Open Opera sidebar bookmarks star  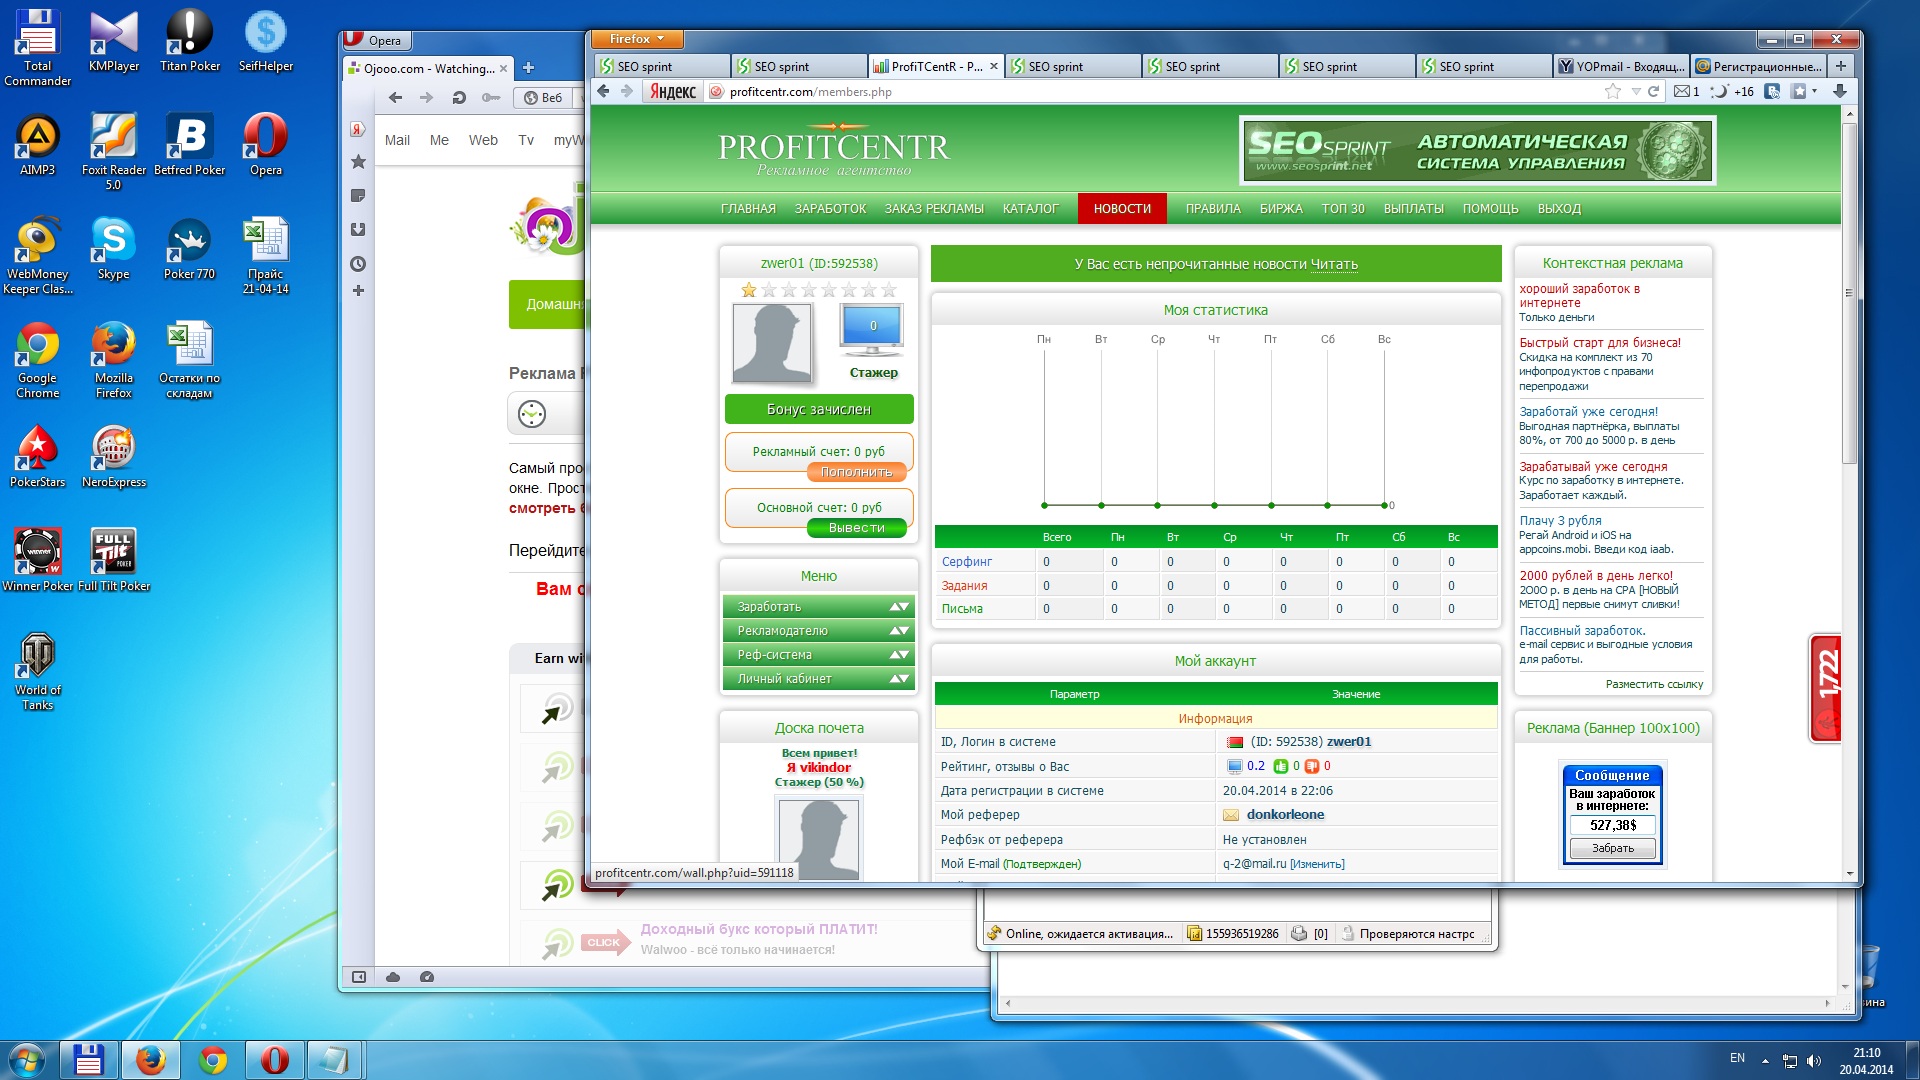358,162
